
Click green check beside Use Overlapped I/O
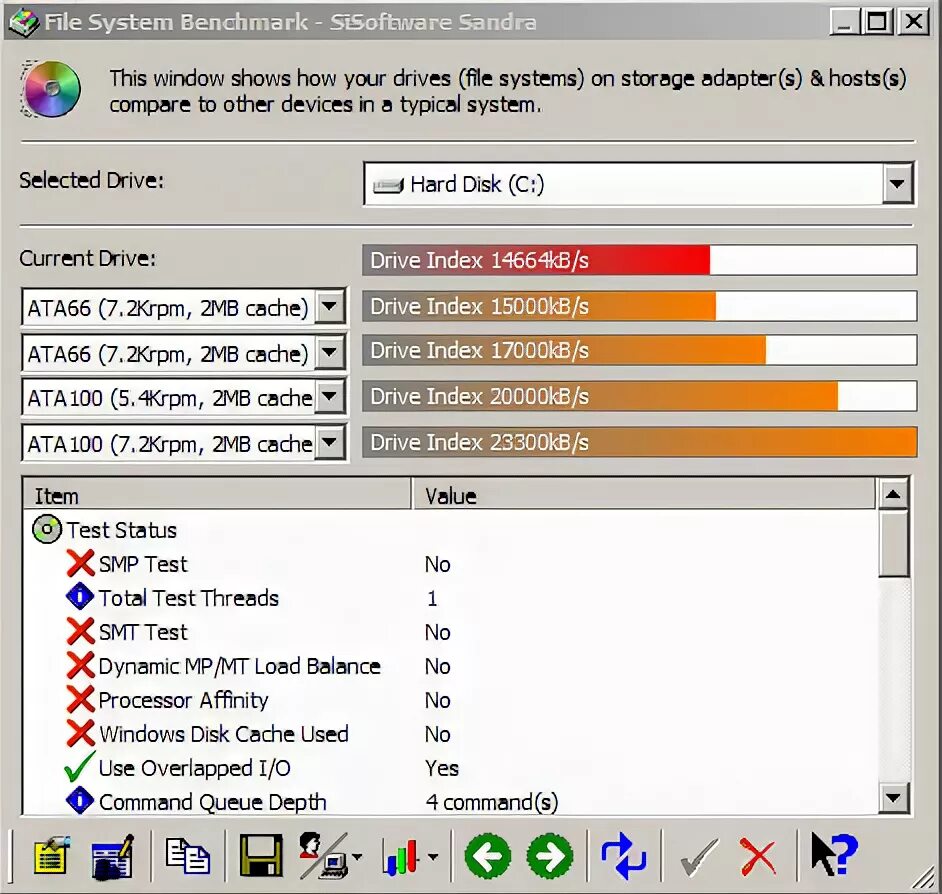(x=79, y=767)
